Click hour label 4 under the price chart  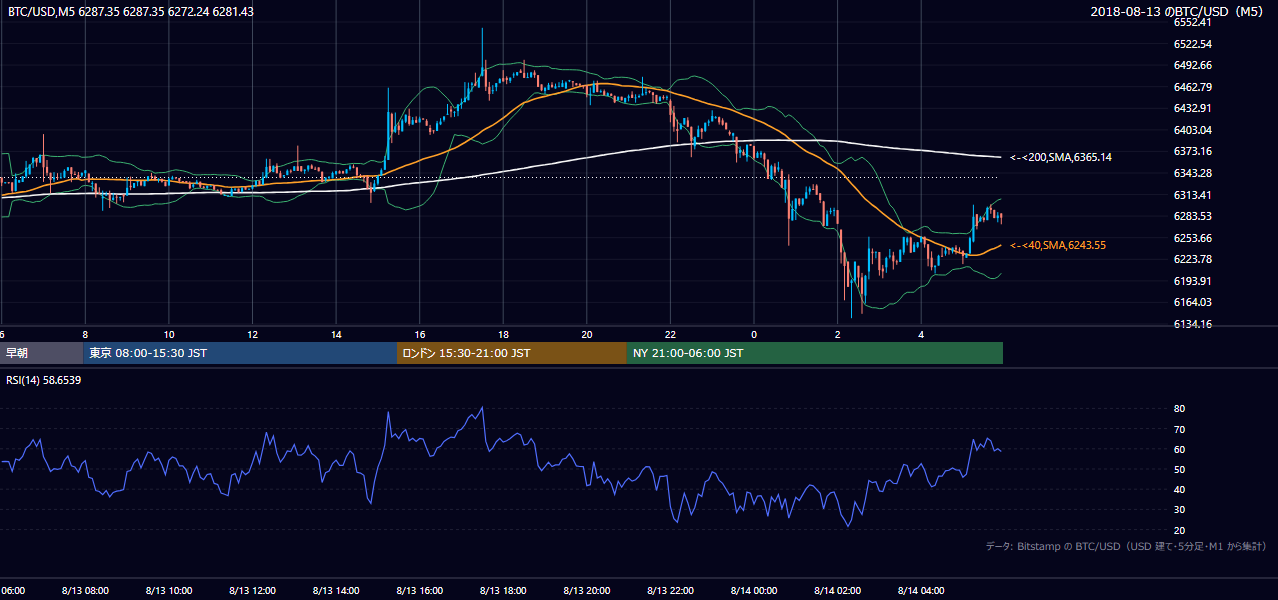click(x=921, y=334)
